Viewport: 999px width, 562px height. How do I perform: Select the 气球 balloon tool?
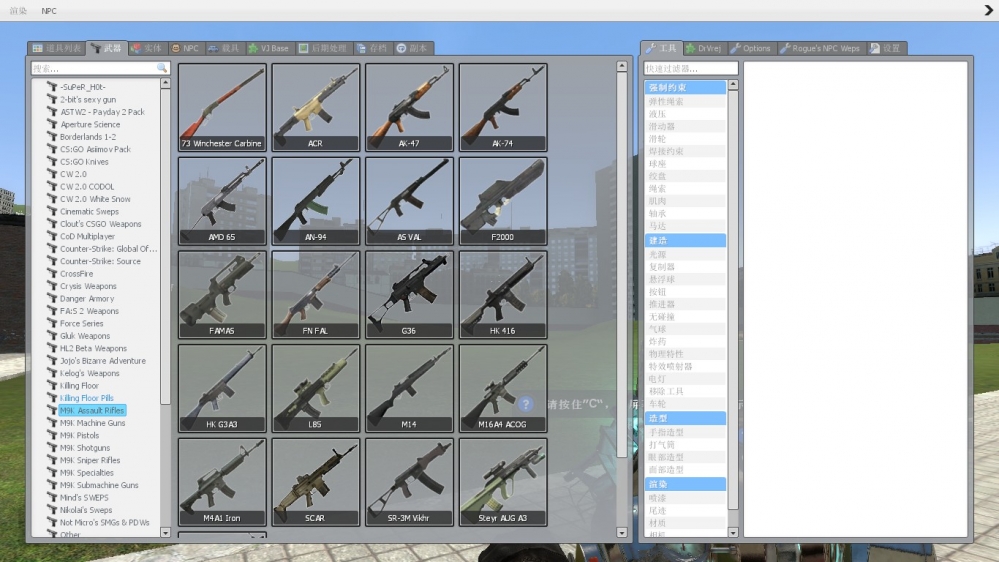[x=685, y=329]
